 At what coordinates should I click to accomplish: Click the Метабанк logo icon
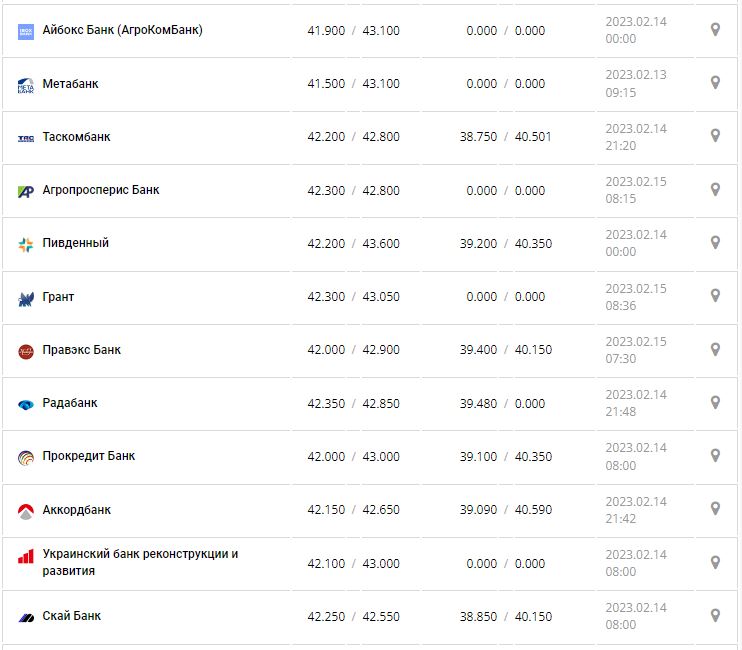(26, 85)
